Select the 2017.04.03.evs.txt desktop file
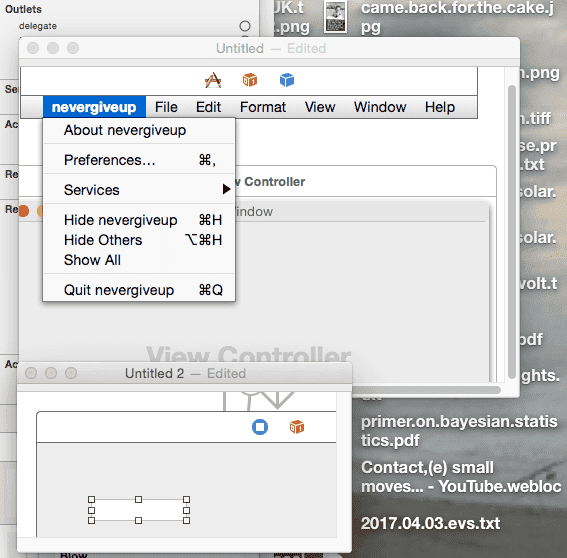Screen dimensions: 567x558 tap(430, 523)
